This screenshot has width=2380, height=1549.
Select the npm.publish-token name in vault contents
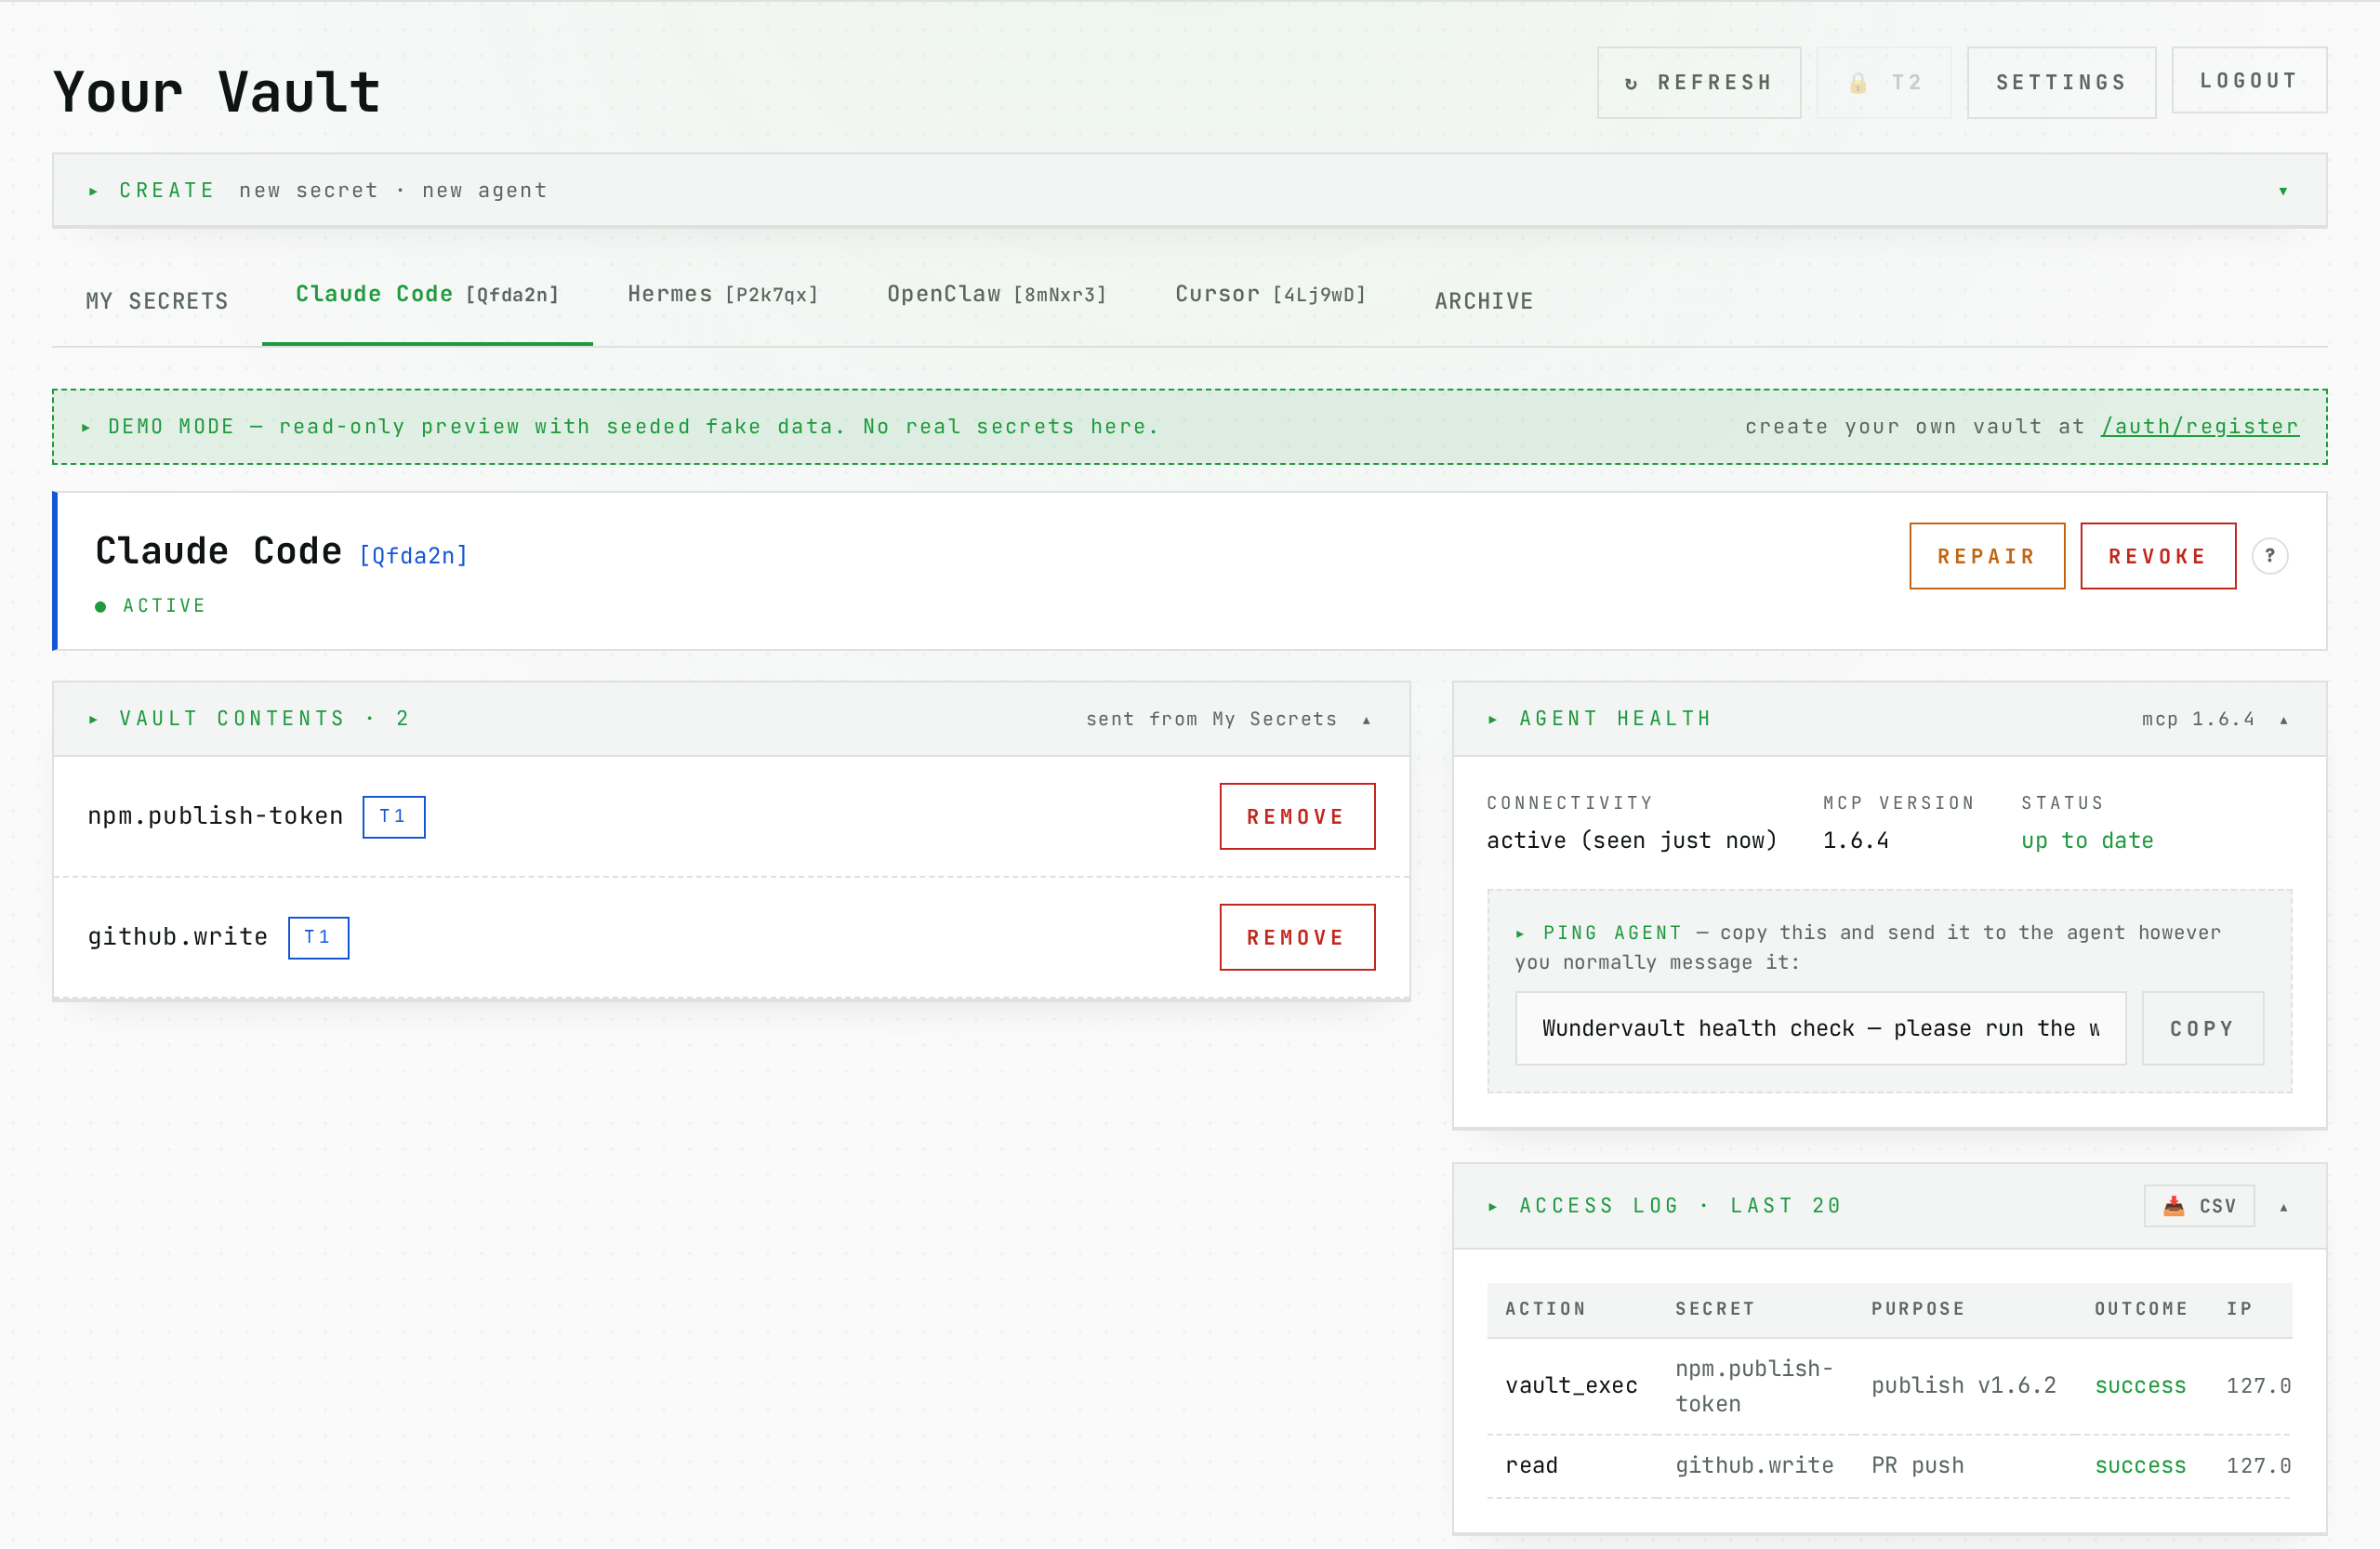pyautogui.click(x=215, y=816)
